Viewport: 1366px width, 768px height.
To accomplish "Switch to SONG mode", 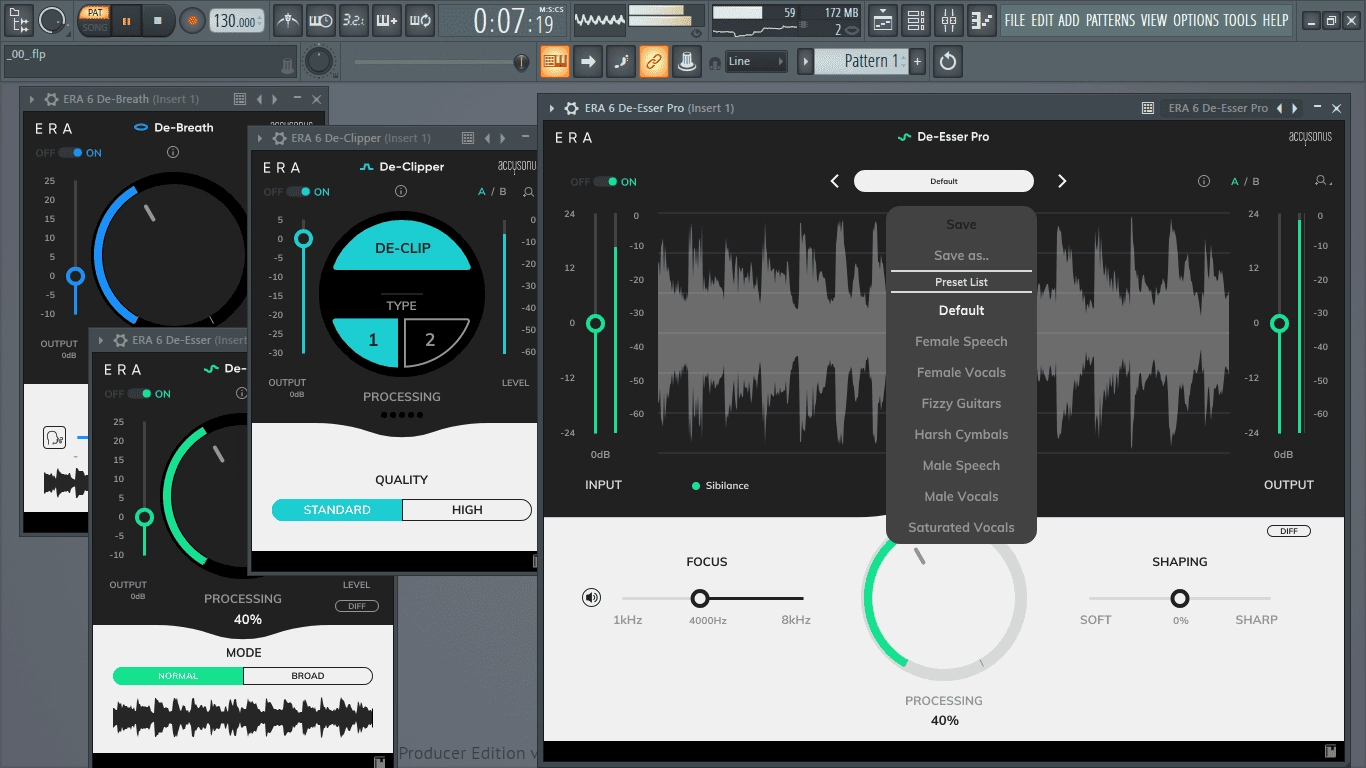I will 94,27.
